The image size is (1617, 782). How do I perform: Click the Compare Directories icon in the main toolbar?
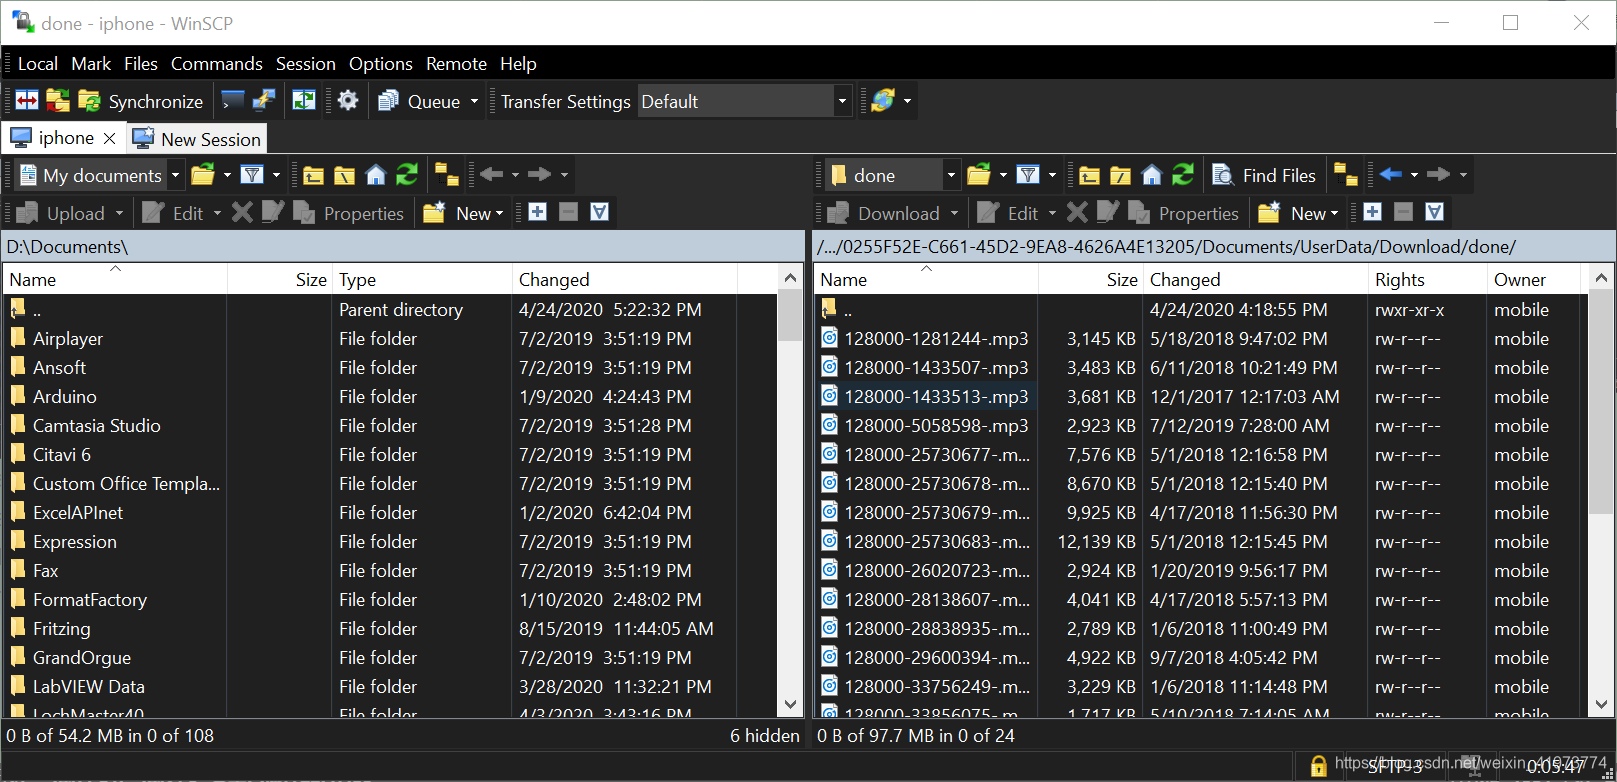tap(27, 101)
